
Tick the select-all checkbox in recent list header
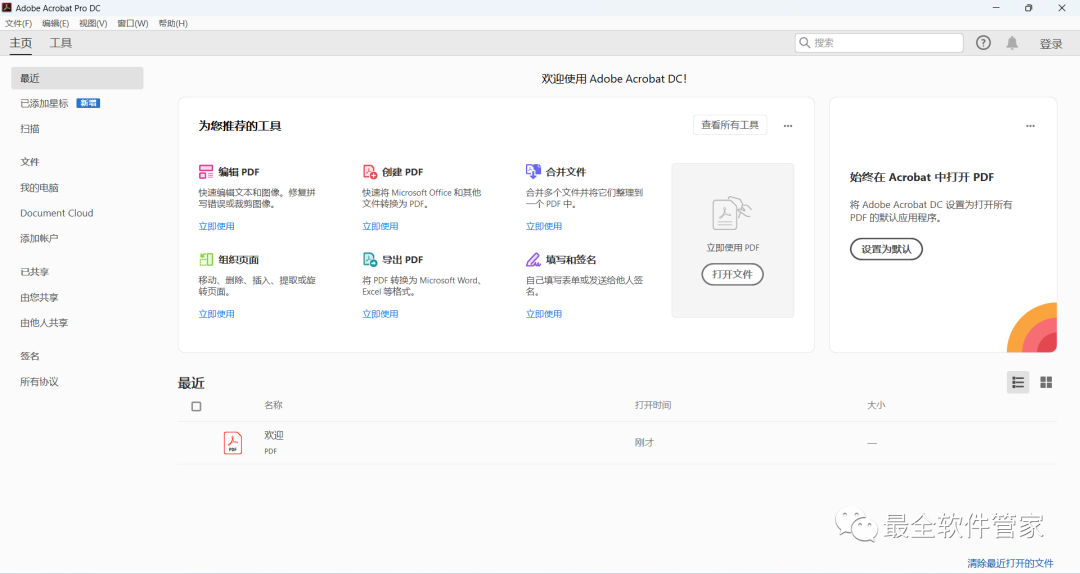tap(196, 407)
